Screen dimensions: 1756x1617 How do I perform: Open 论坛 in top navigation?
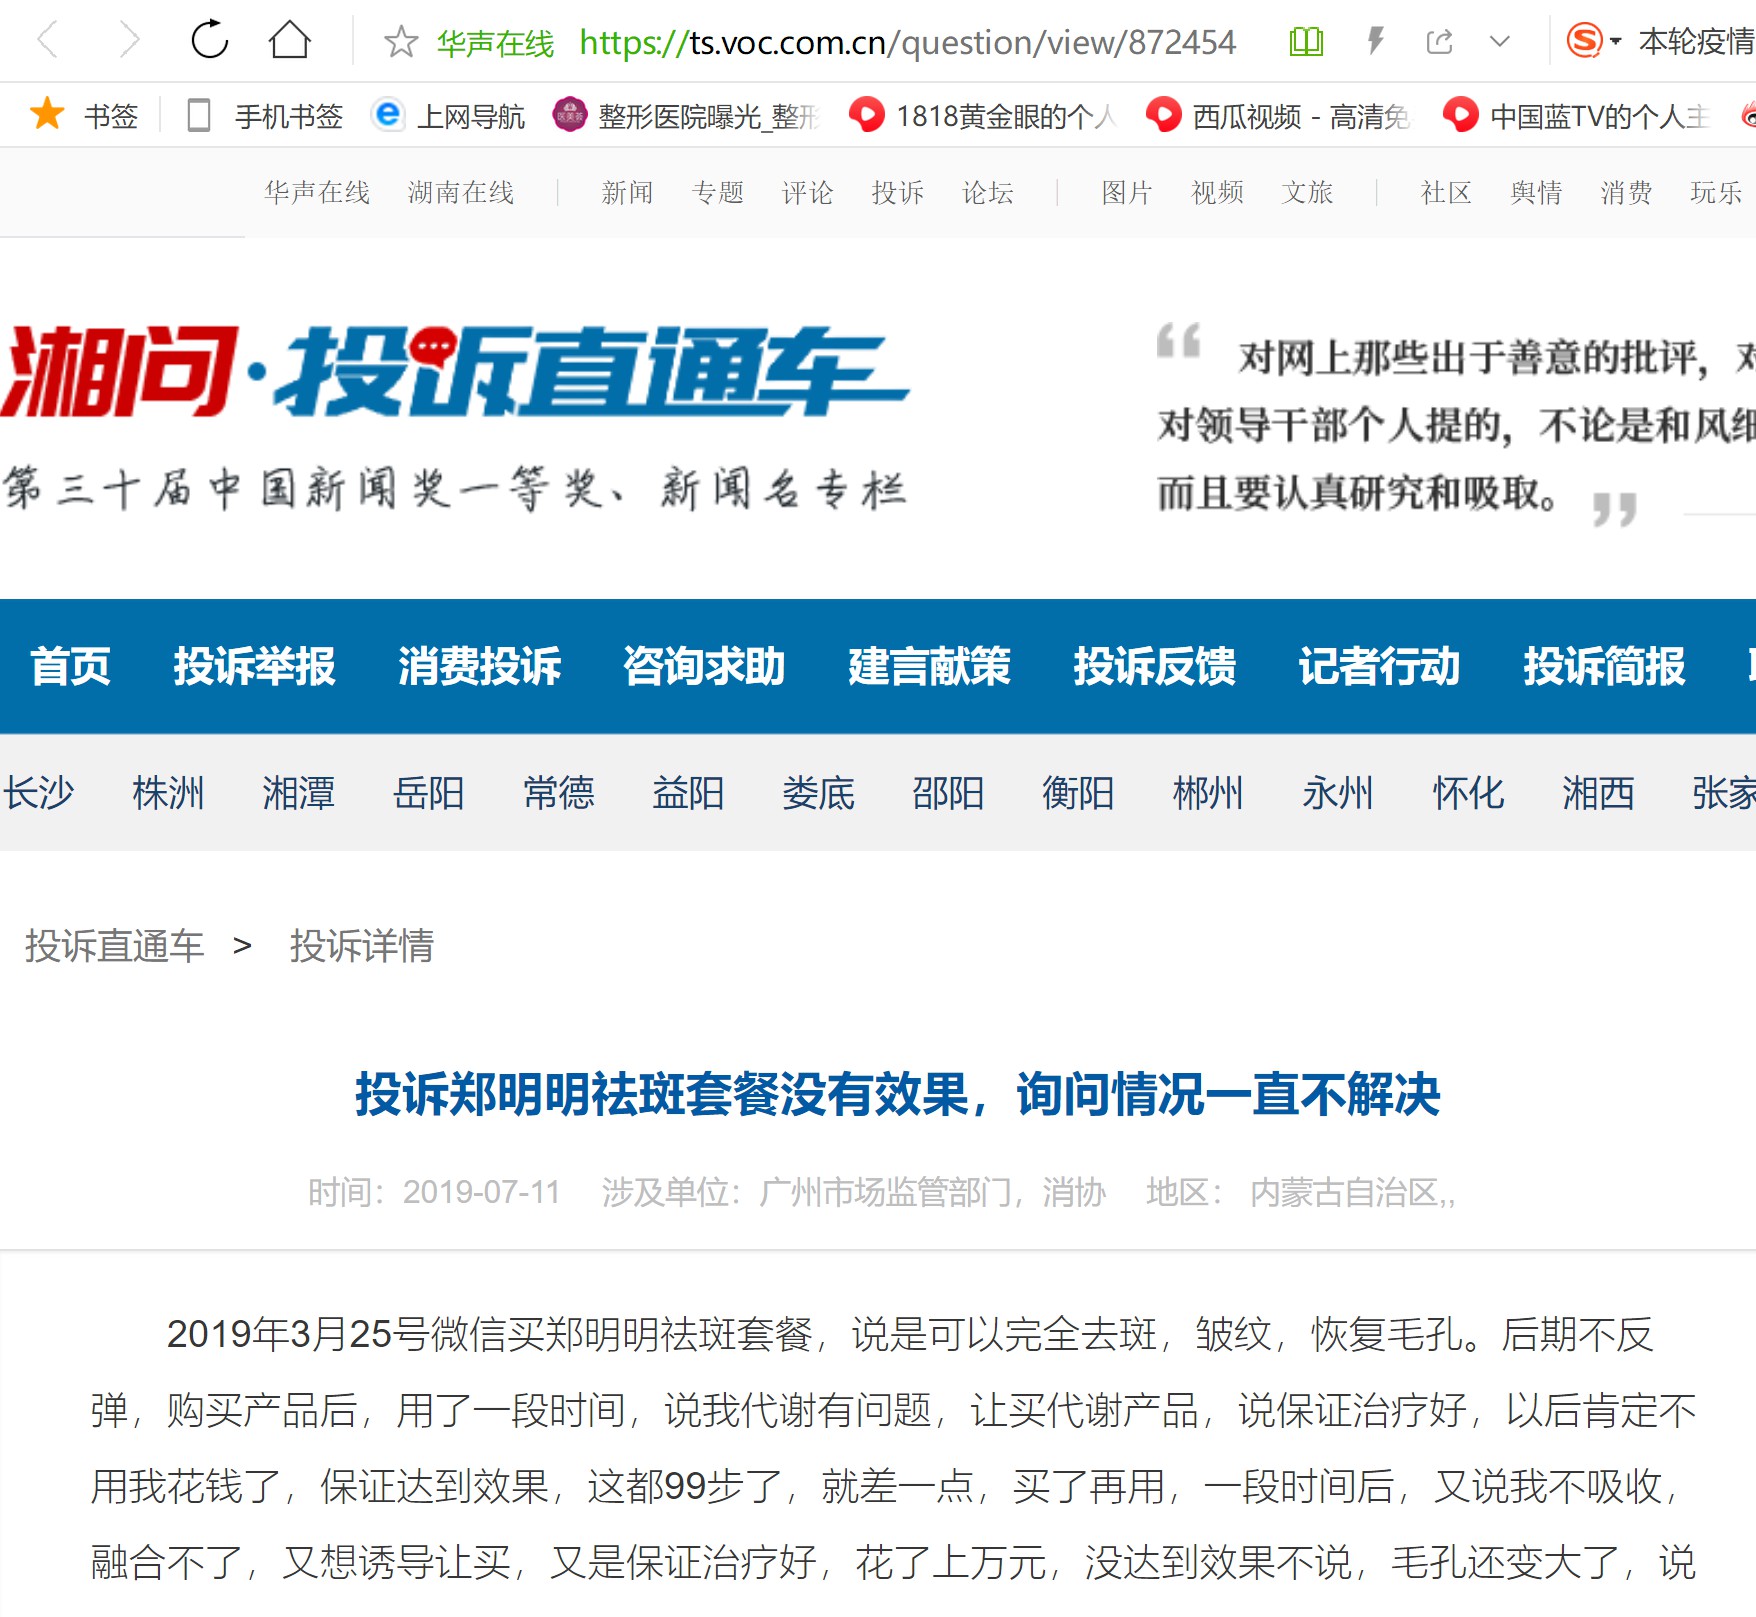(x=988, y=192)
